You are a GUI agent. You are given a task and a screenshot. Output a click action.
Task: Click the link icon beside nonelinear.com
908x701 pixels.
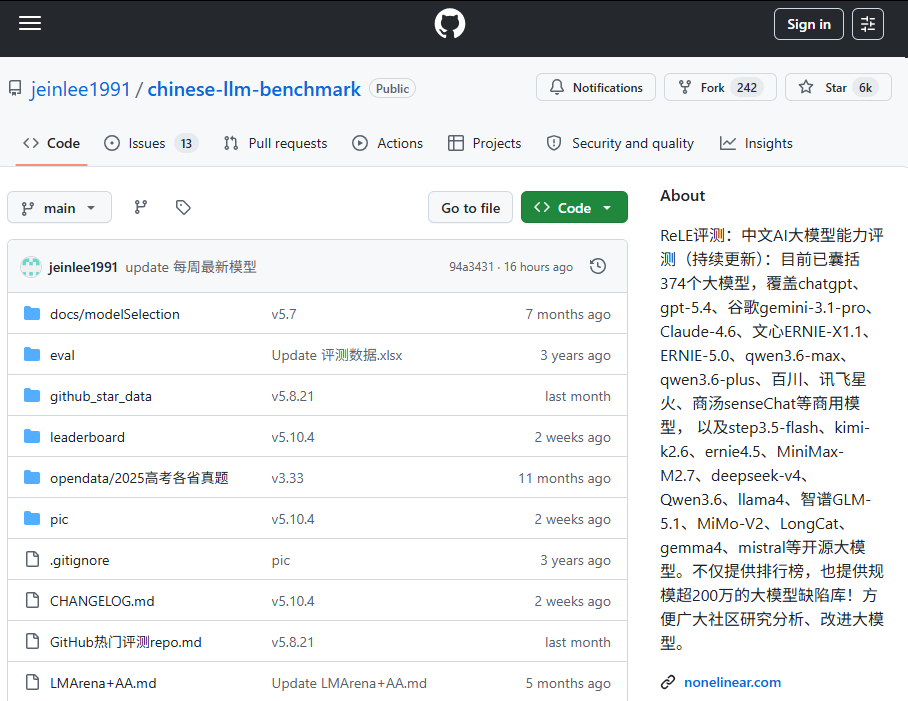point(668,682)
